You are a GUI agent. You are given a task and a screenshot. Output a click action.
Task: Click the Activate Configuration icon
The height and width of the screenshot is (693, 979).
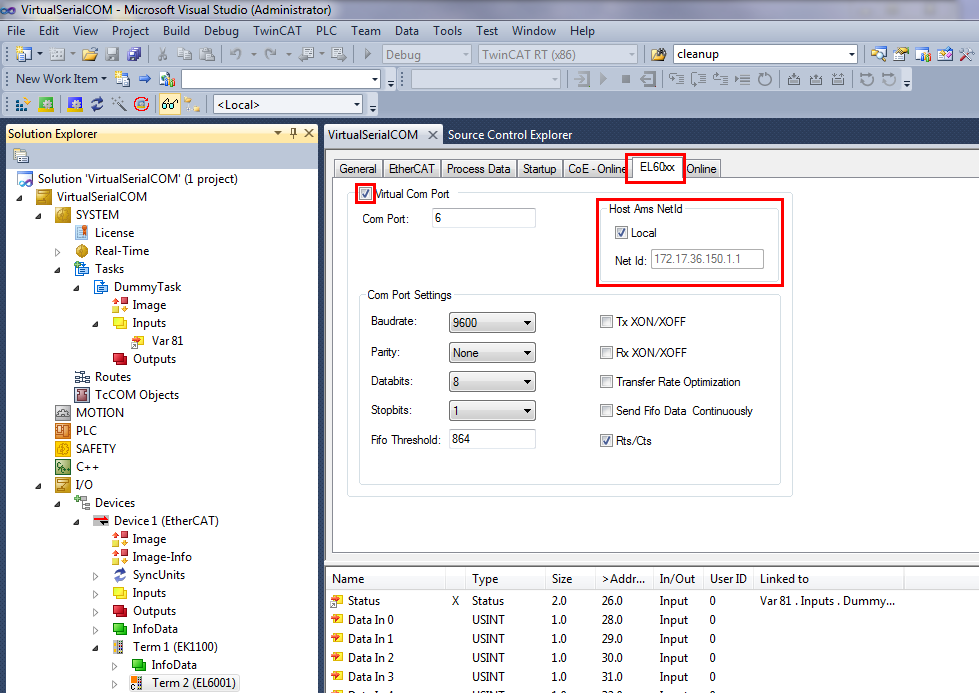22,104
